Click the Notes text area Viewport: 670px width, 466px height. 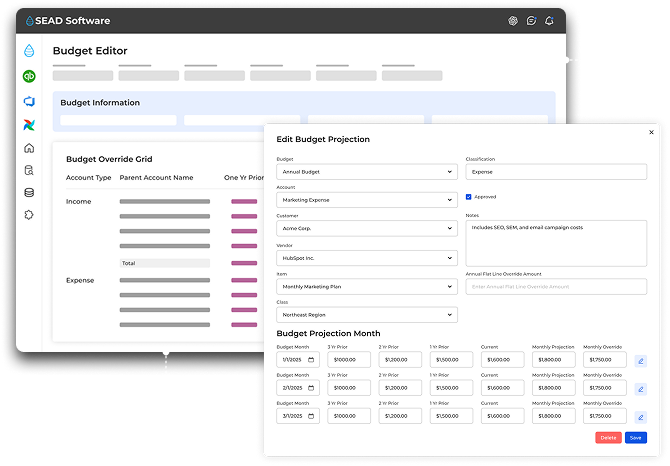(x=556, y=243)
